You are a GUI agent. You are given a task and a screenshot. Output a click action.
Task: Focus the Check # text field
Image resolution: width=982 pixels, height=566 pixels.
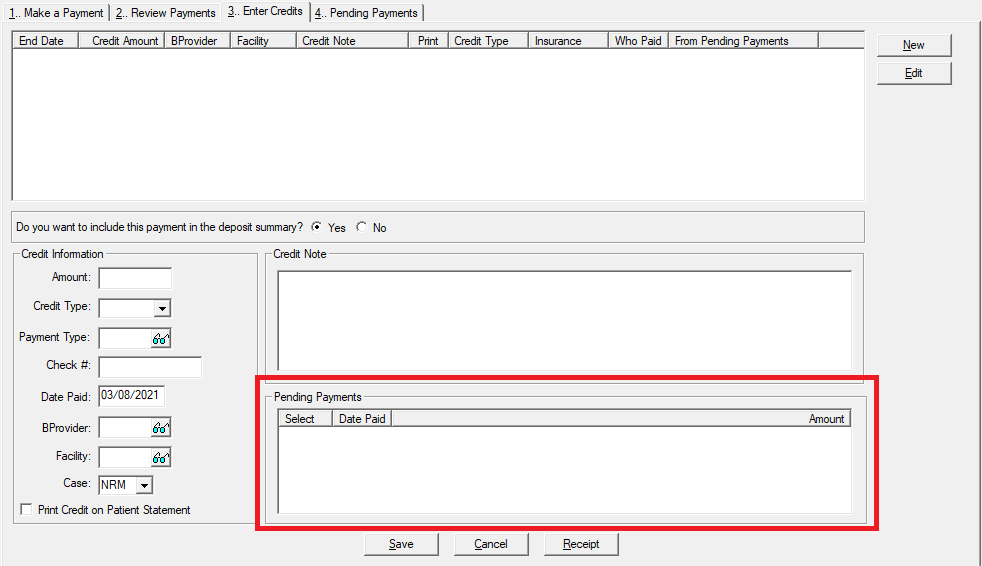pos(150,367)
